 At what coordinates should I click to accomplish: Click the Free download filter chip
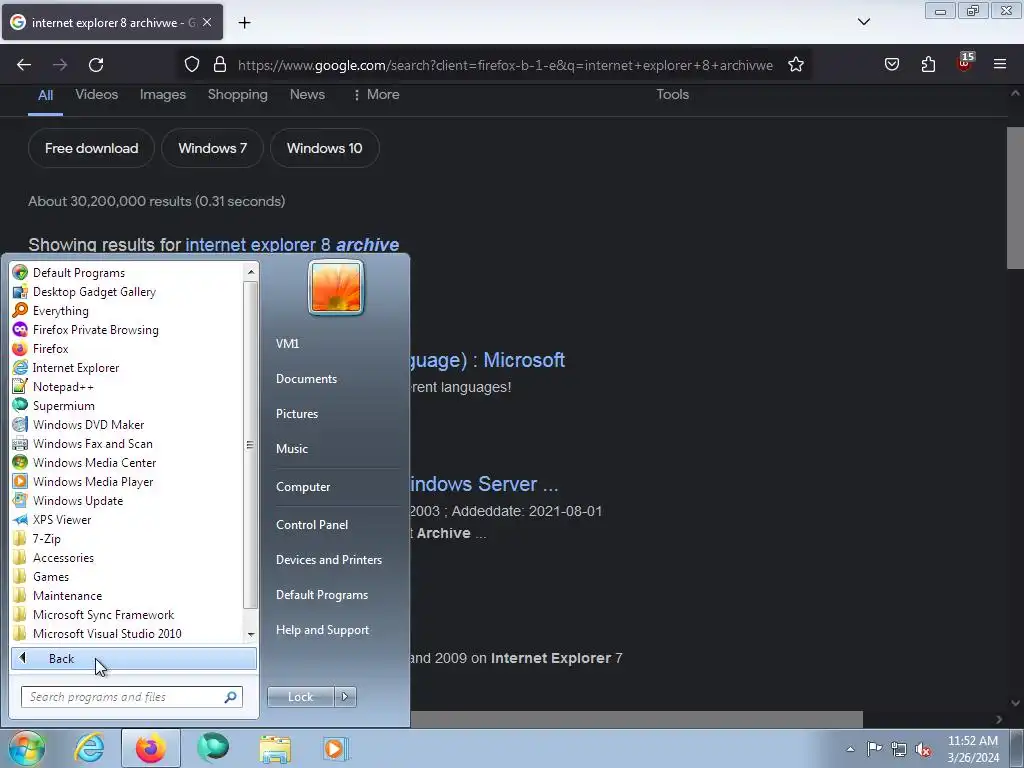[x=91, y=148]
